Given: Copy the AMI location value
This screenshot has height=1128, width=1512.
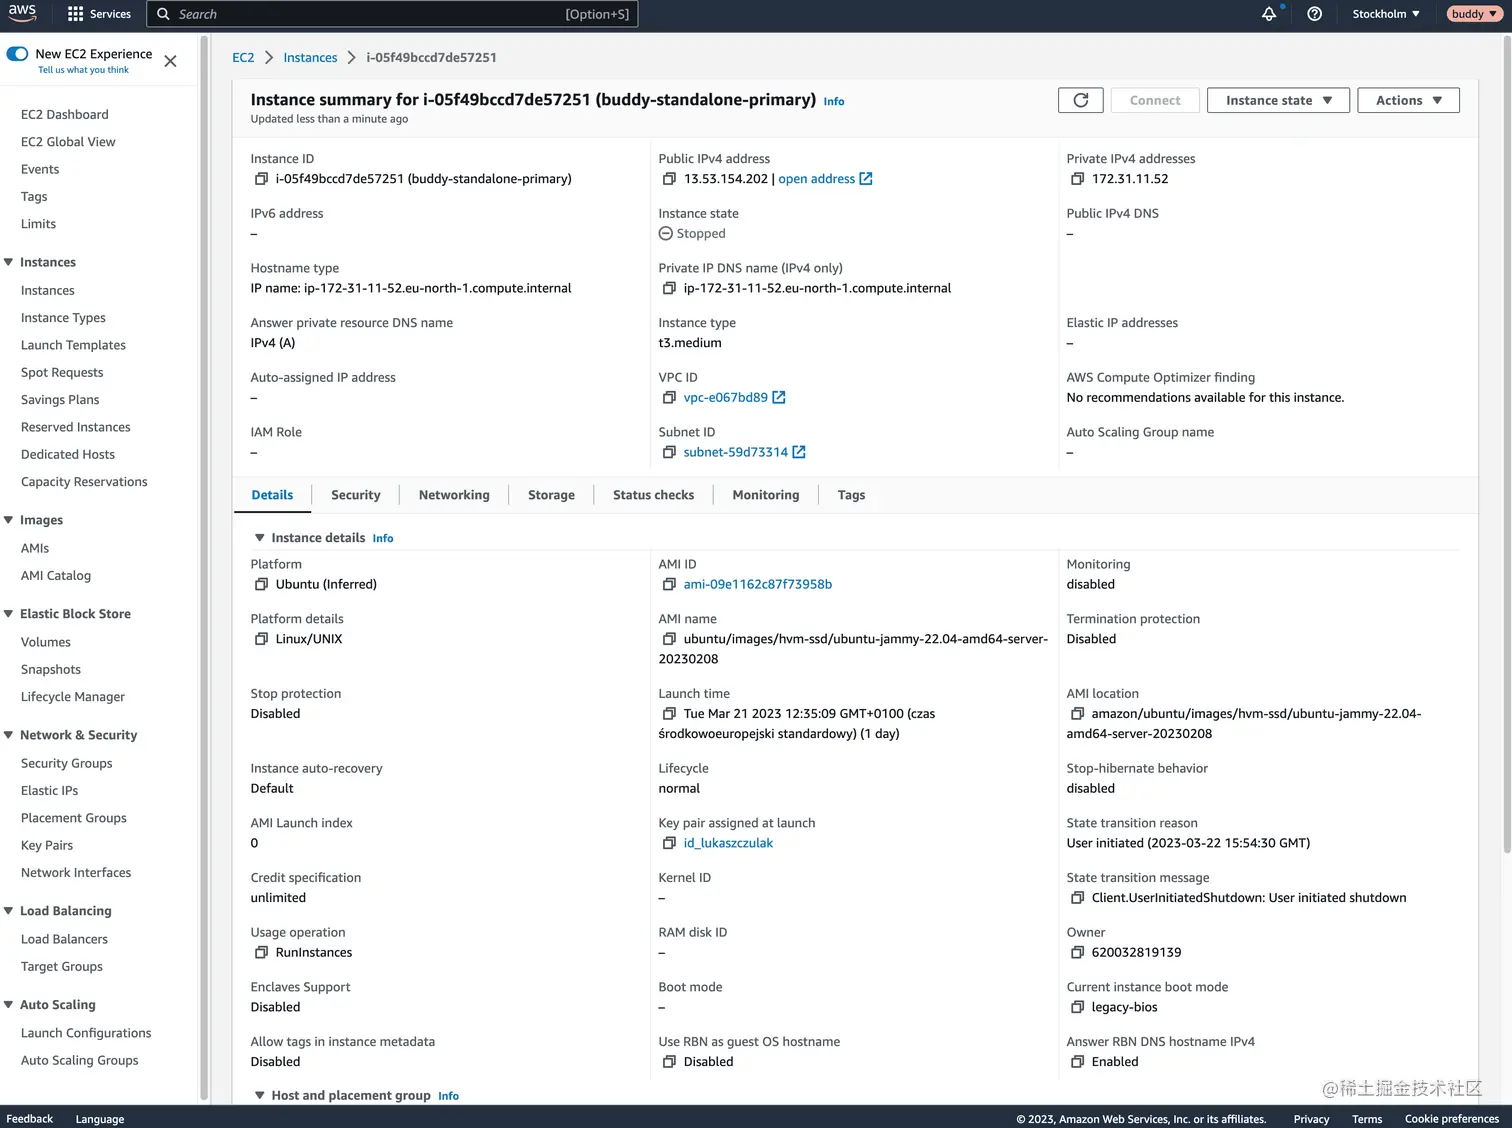Looking at the screenshot, I should [1077, 714].
